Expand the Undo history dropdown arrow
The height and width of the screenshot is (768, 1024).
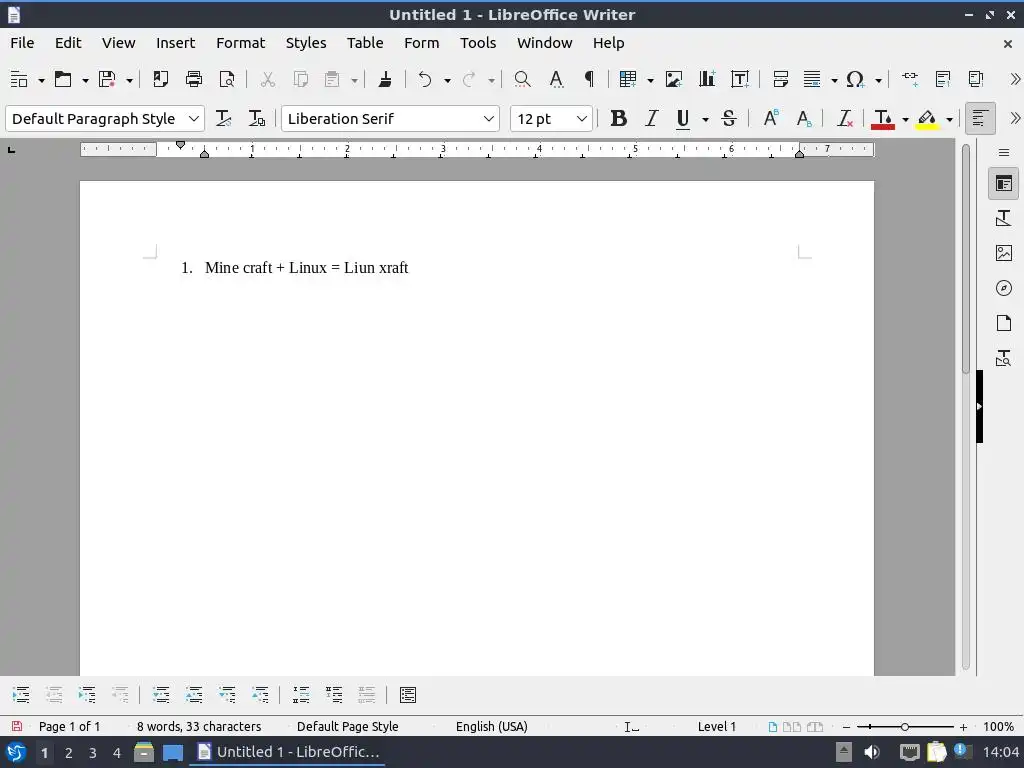[447, 80]
